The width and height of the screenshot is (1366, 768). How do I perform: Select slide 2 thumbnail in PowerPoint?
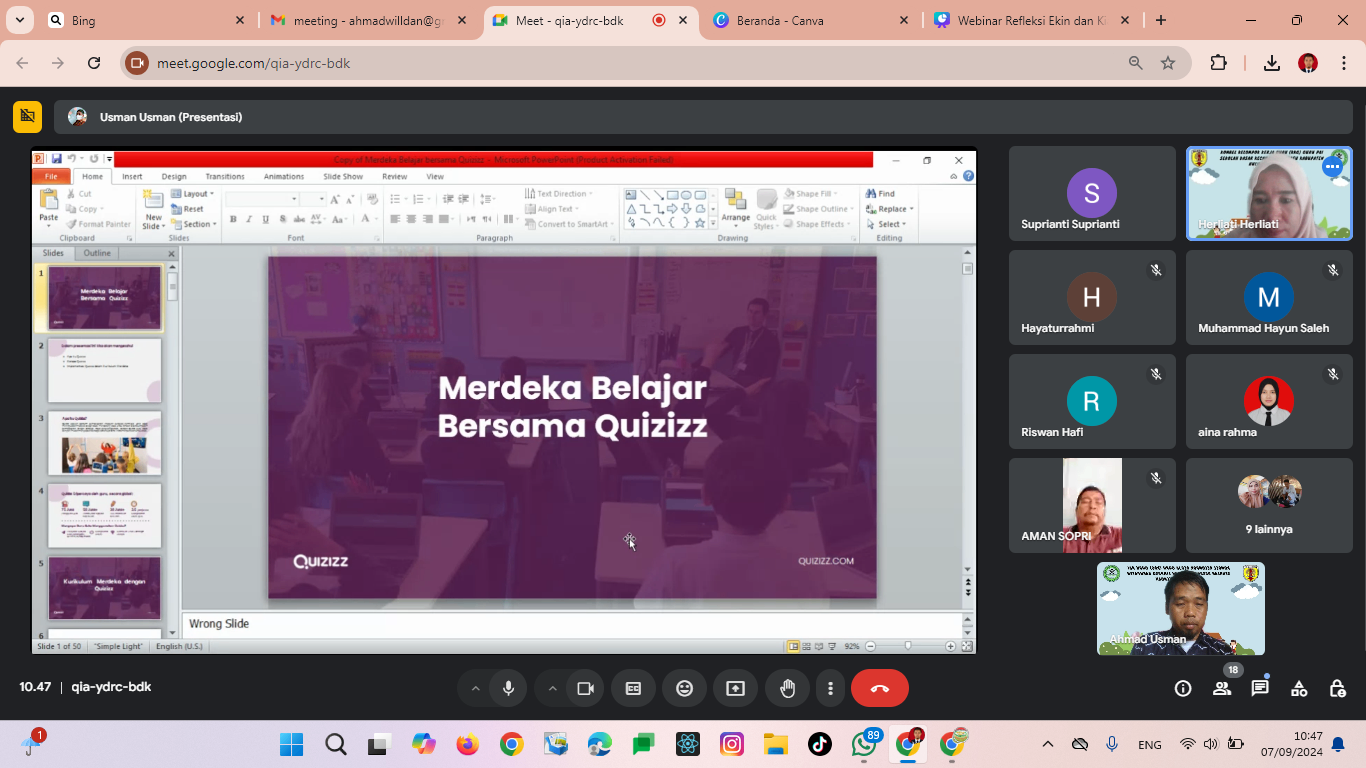pyautogui.click(x=105, y=370)
